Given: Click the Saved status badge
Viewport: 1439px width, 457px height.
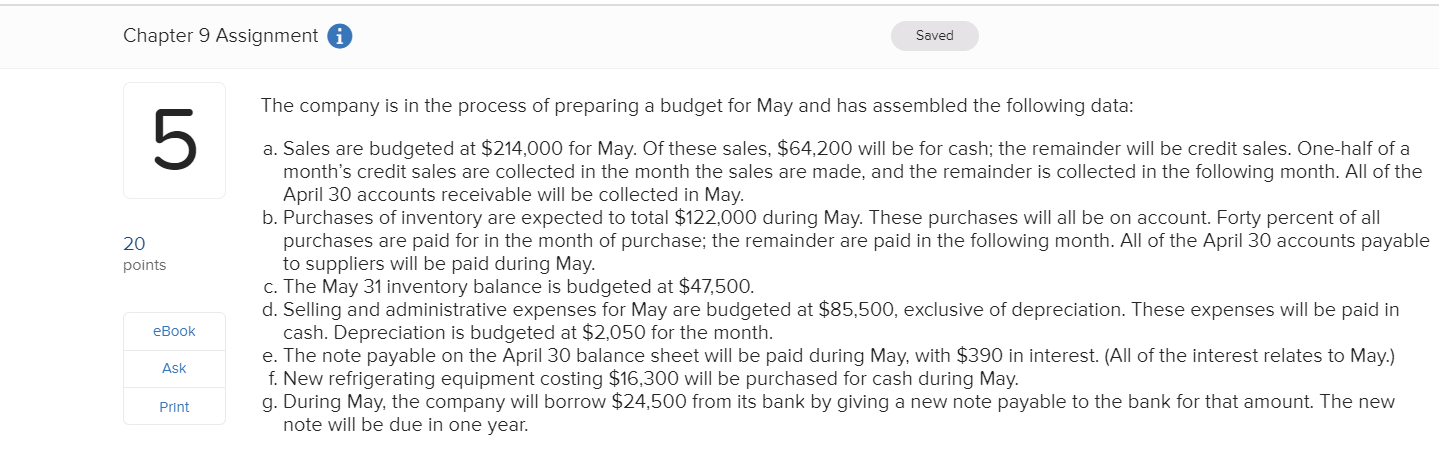Looking at the screenshot, I should pos(934,36).
